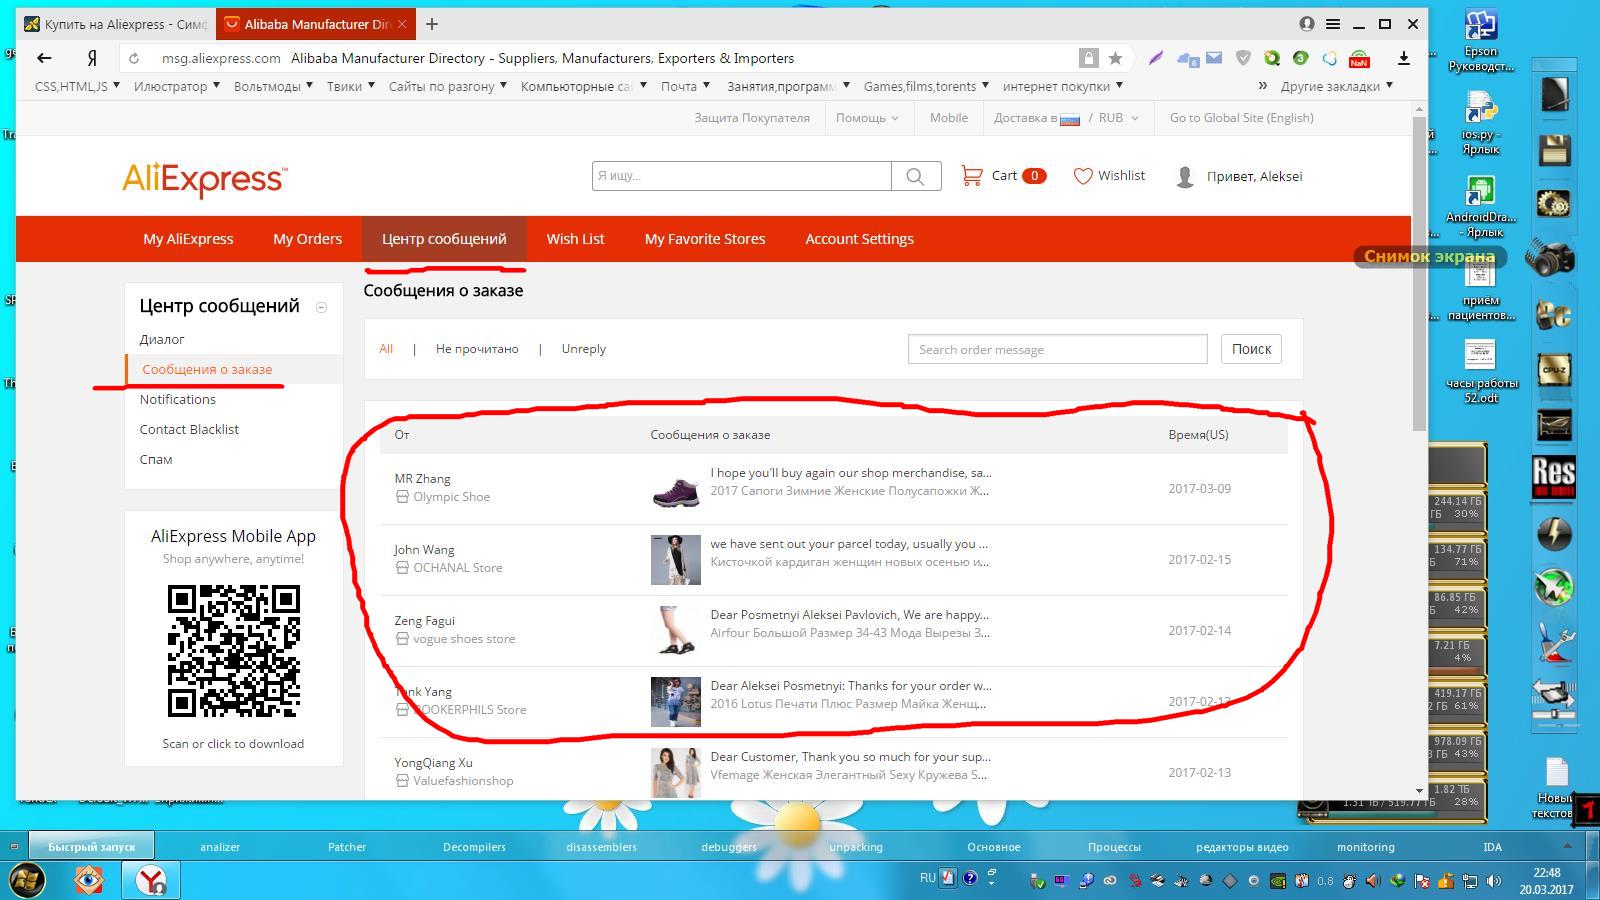
Task: Click the CPU-Z icon in the side dock
Action: click(1553, 369)
